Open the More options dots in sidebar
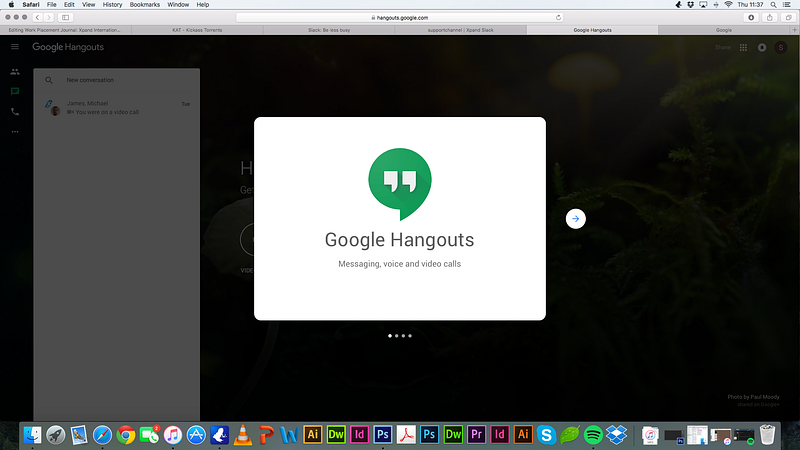Viewport: 800px width, 450px height. (x=15, y=132)
